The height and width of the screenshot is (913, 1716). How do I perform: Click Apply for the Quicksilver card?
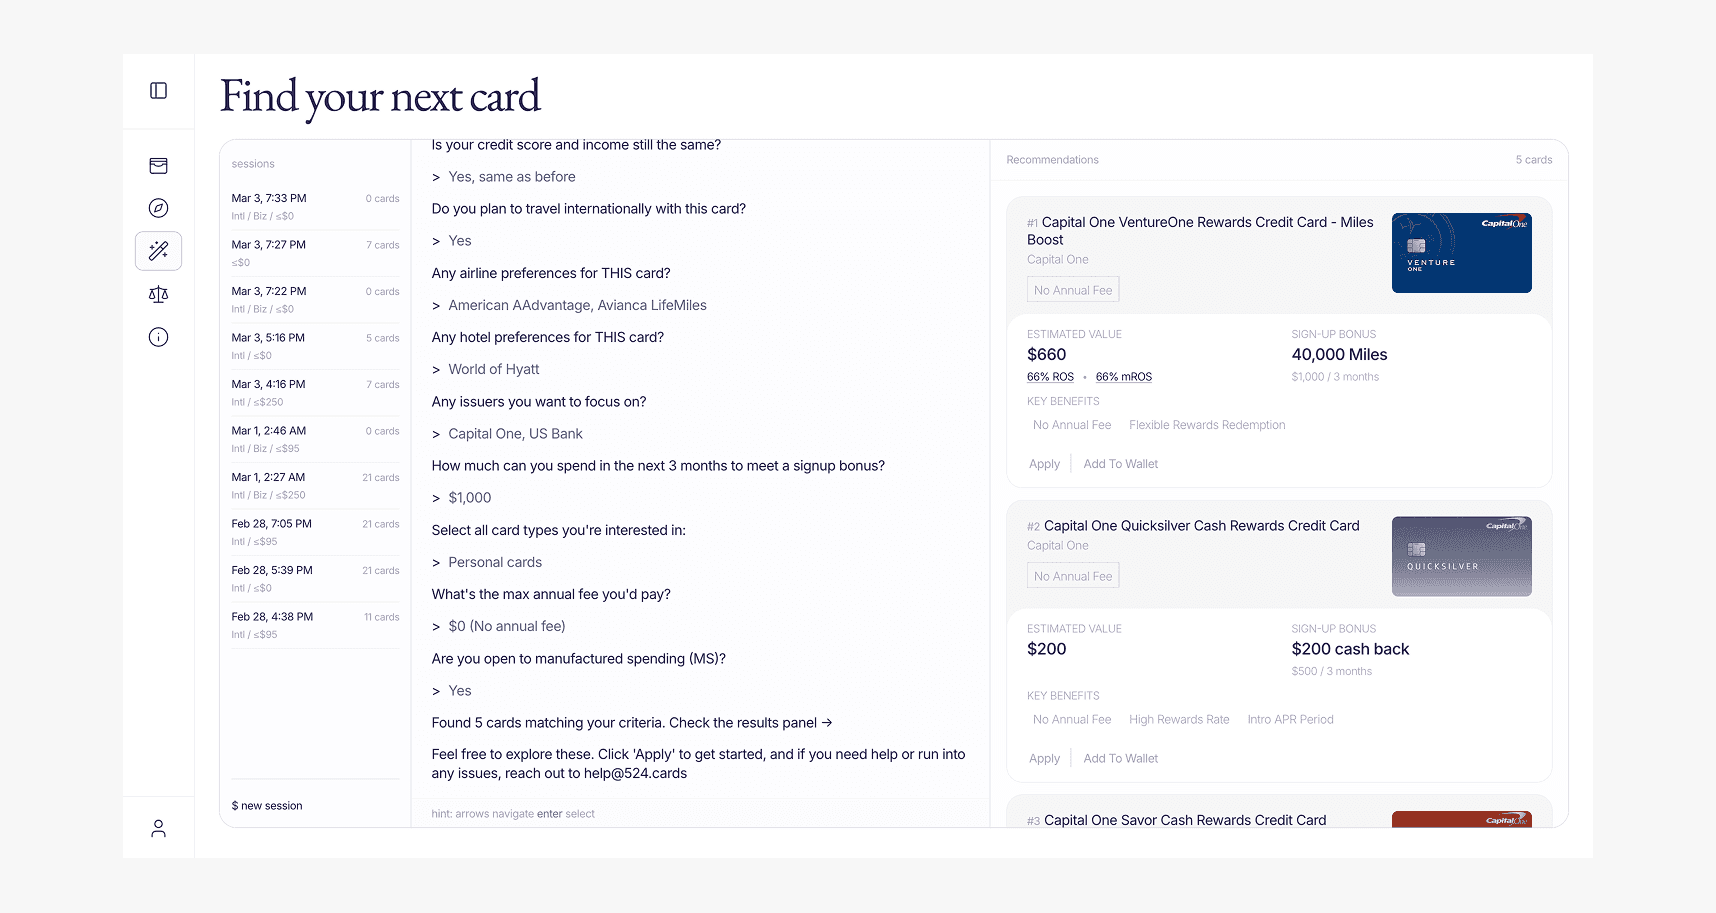[x=1044, y=759]
